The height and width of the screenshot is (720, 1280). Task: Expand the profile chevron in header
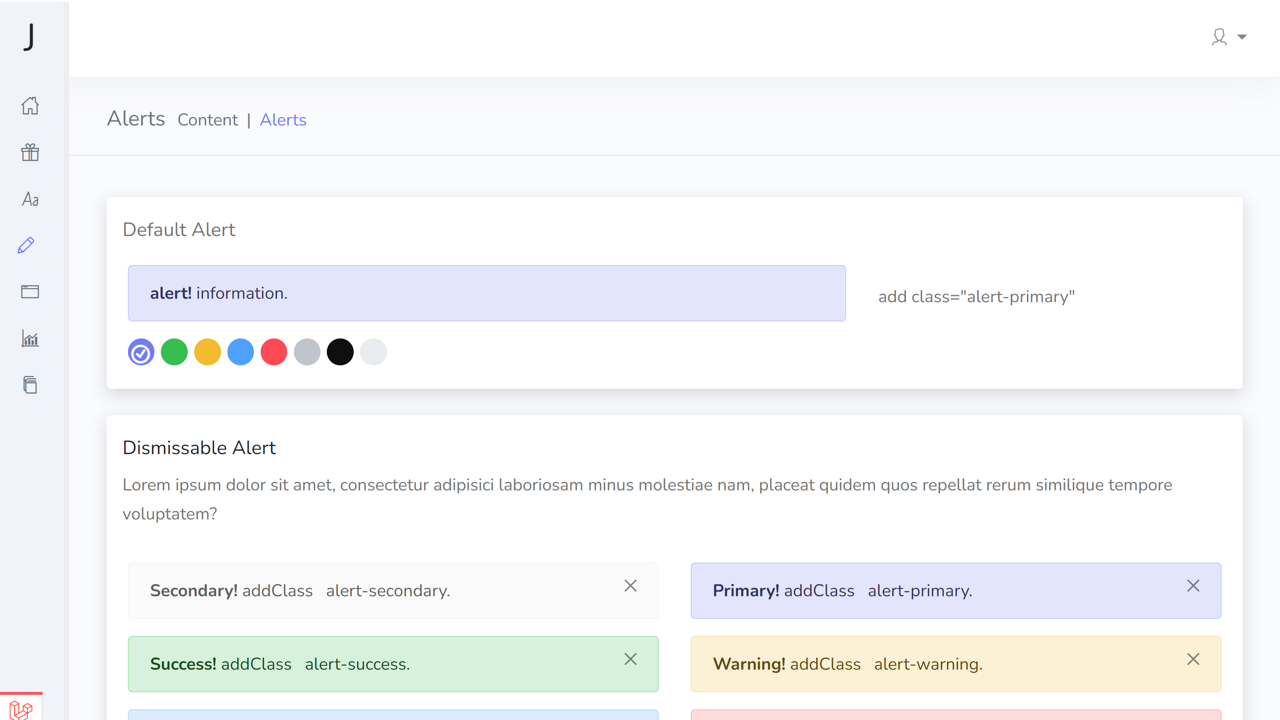1240,37
